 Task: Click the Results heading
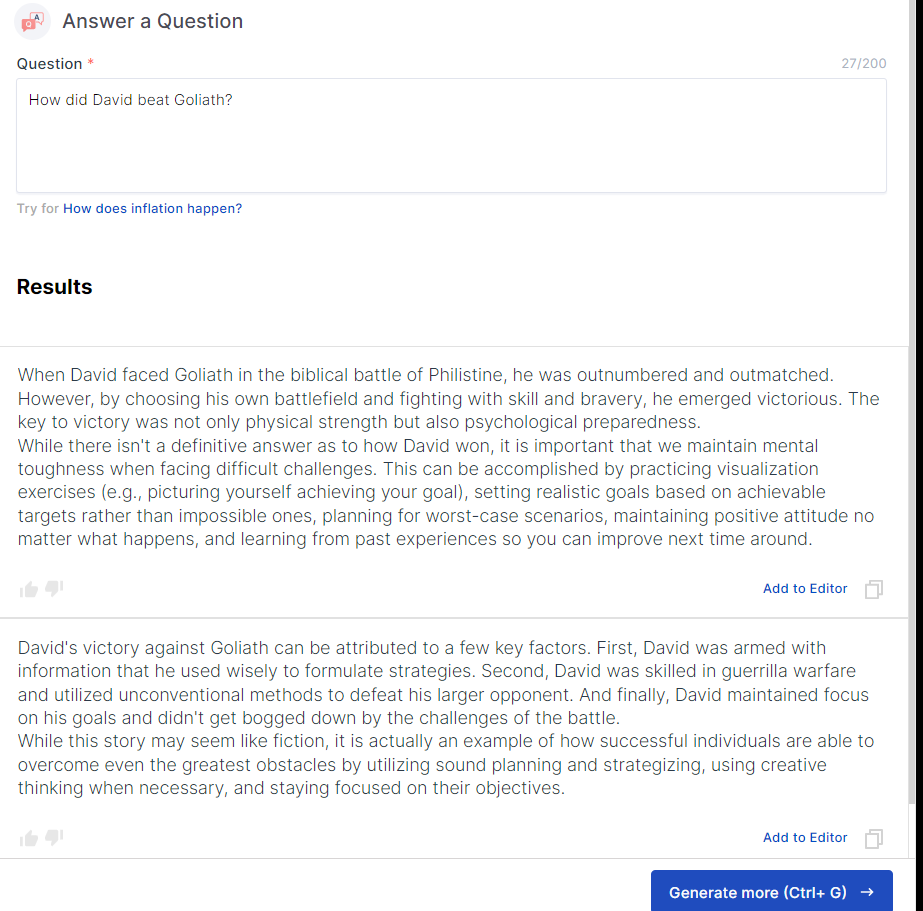[54, 287]
